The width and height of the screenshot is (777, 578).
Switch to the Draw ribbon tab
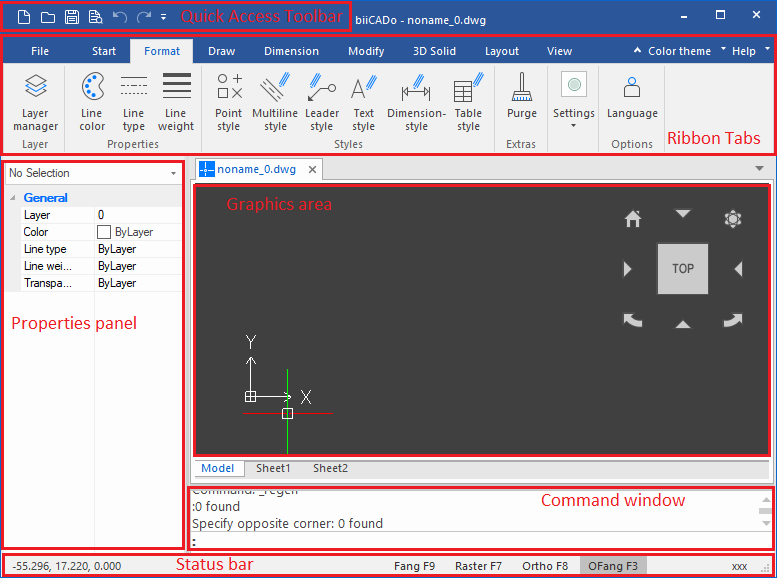point(221,51)
